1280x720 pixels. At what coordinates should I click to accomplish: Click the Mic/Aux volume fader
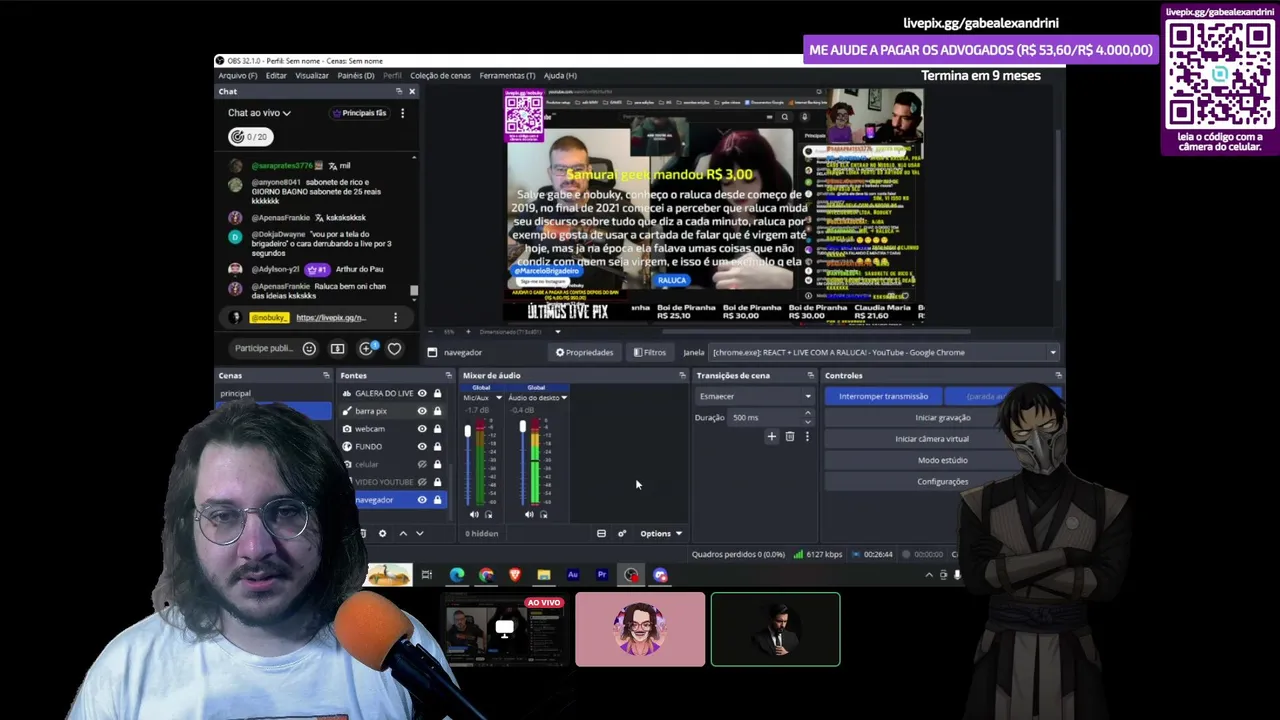point(467,431)
